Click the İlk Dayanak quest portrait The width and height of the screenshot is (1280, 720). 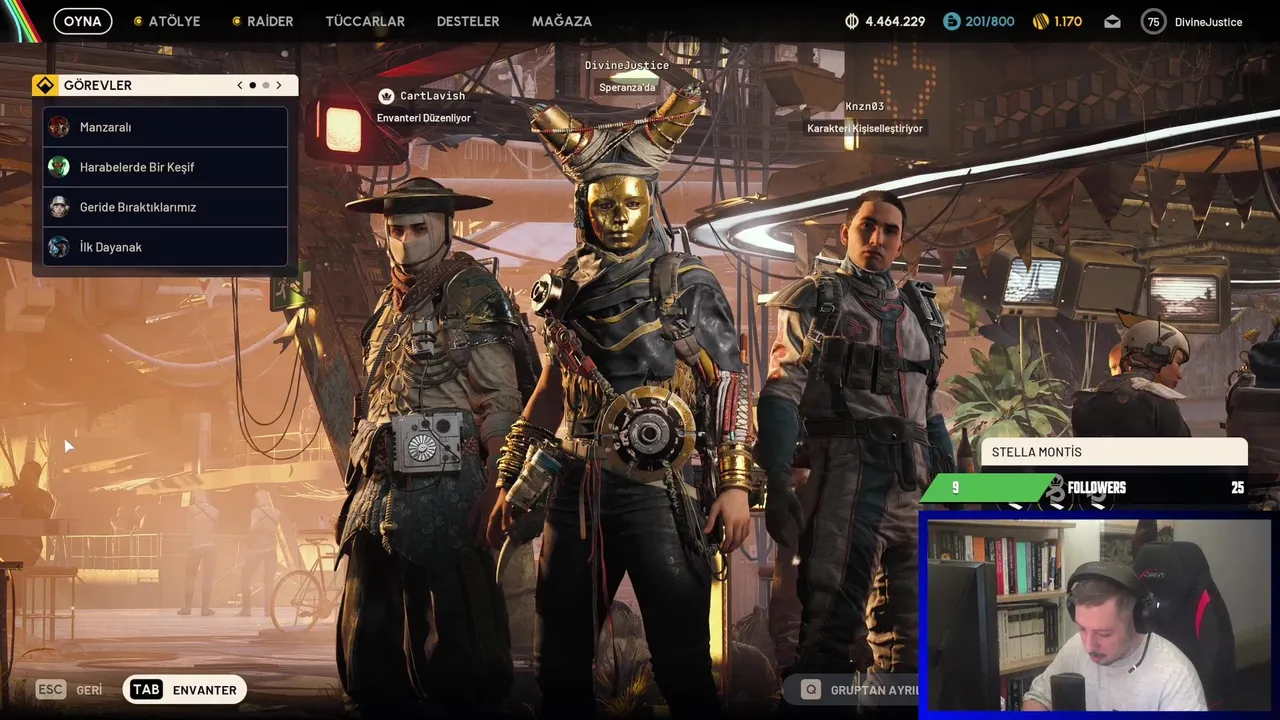coord(59,247)
